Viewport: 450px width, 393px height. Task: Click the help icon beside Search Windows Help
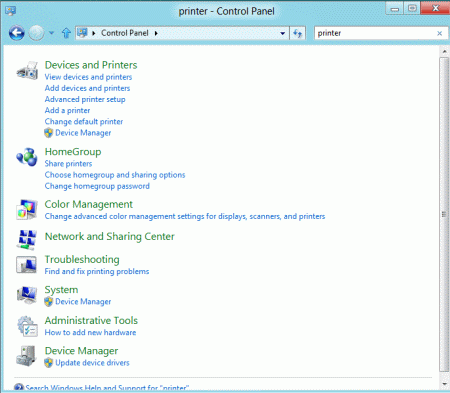(x=19, y=388)
